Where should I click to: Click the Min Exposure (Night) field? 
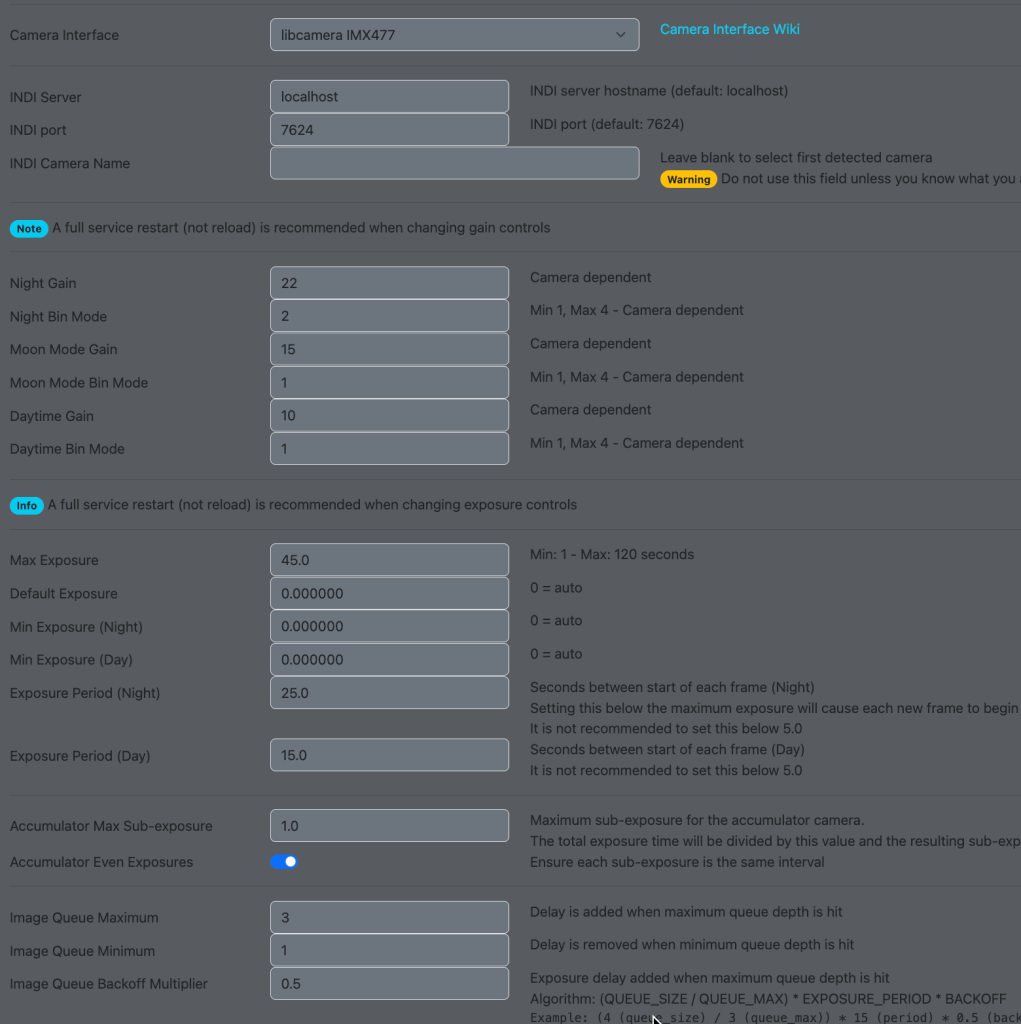pos(389,626)
